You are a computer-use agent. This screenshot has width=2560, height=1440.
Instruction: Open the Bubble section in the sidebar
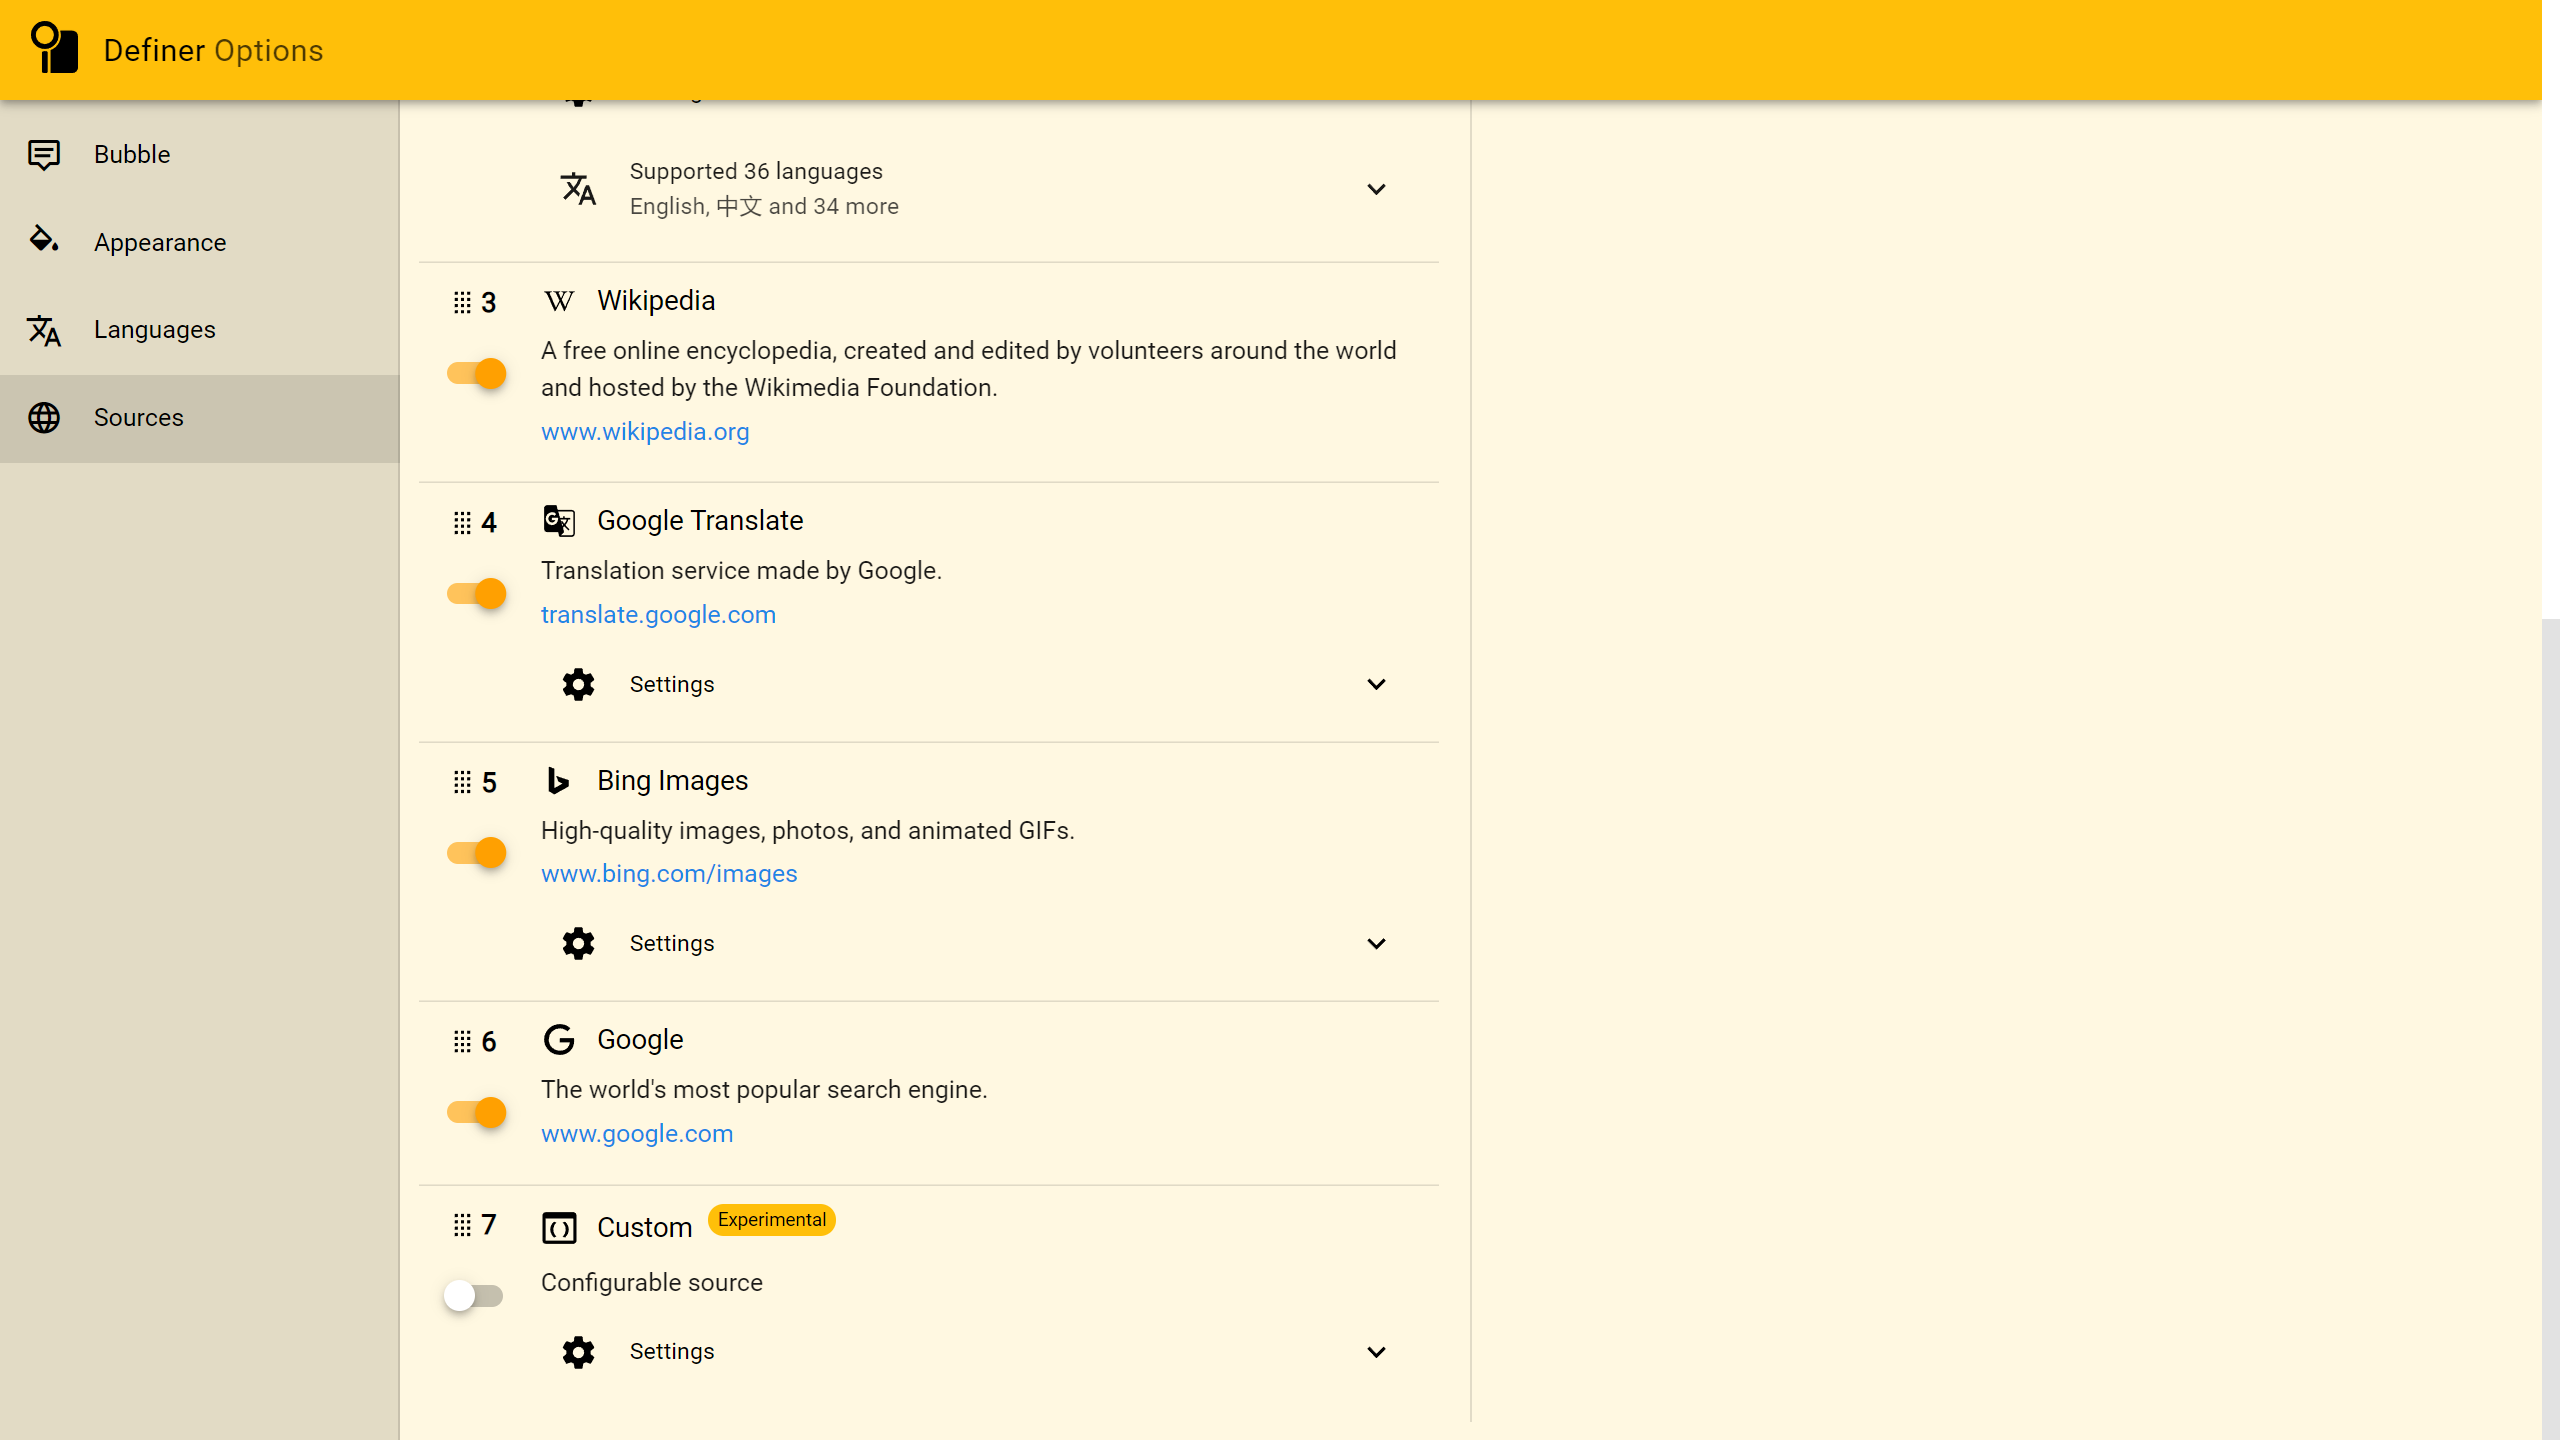tap(132, 155)
